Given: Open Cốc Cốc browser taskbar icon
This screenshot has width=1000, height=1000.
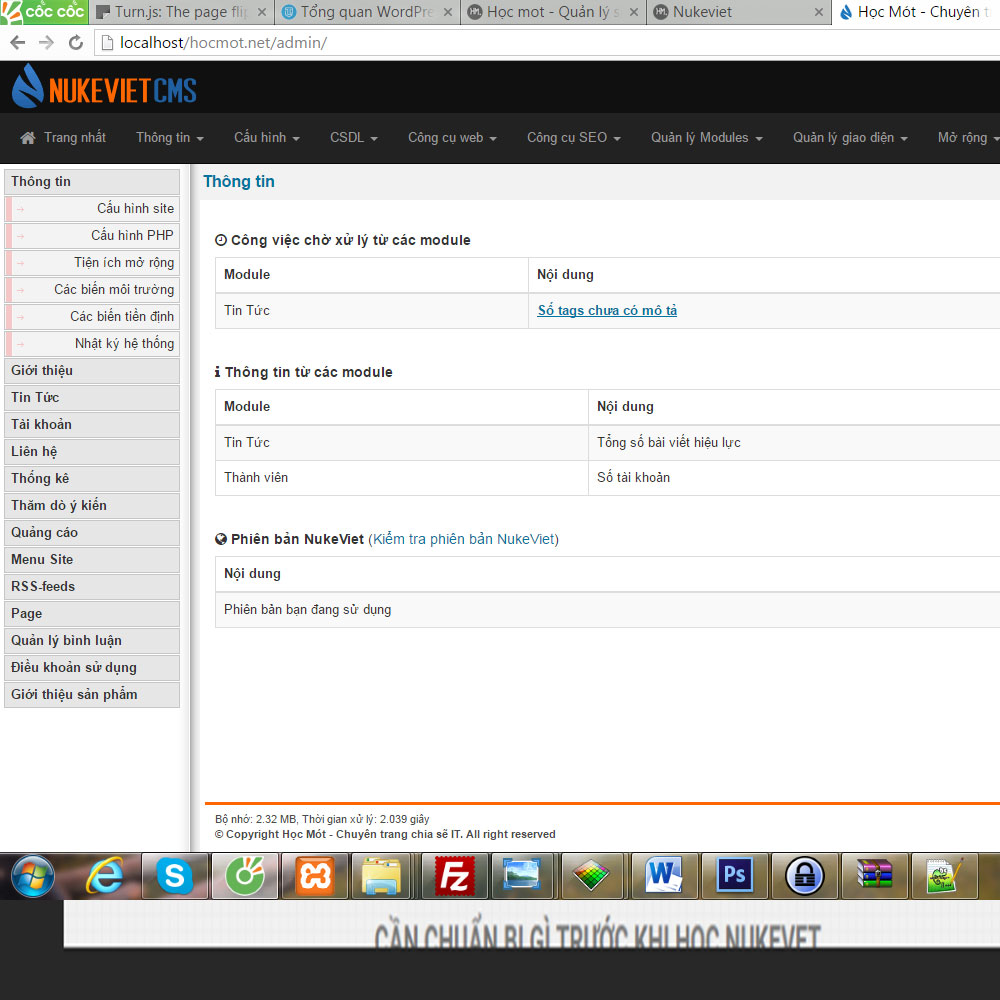Looking at the screenshot, I should pos(245,876).
